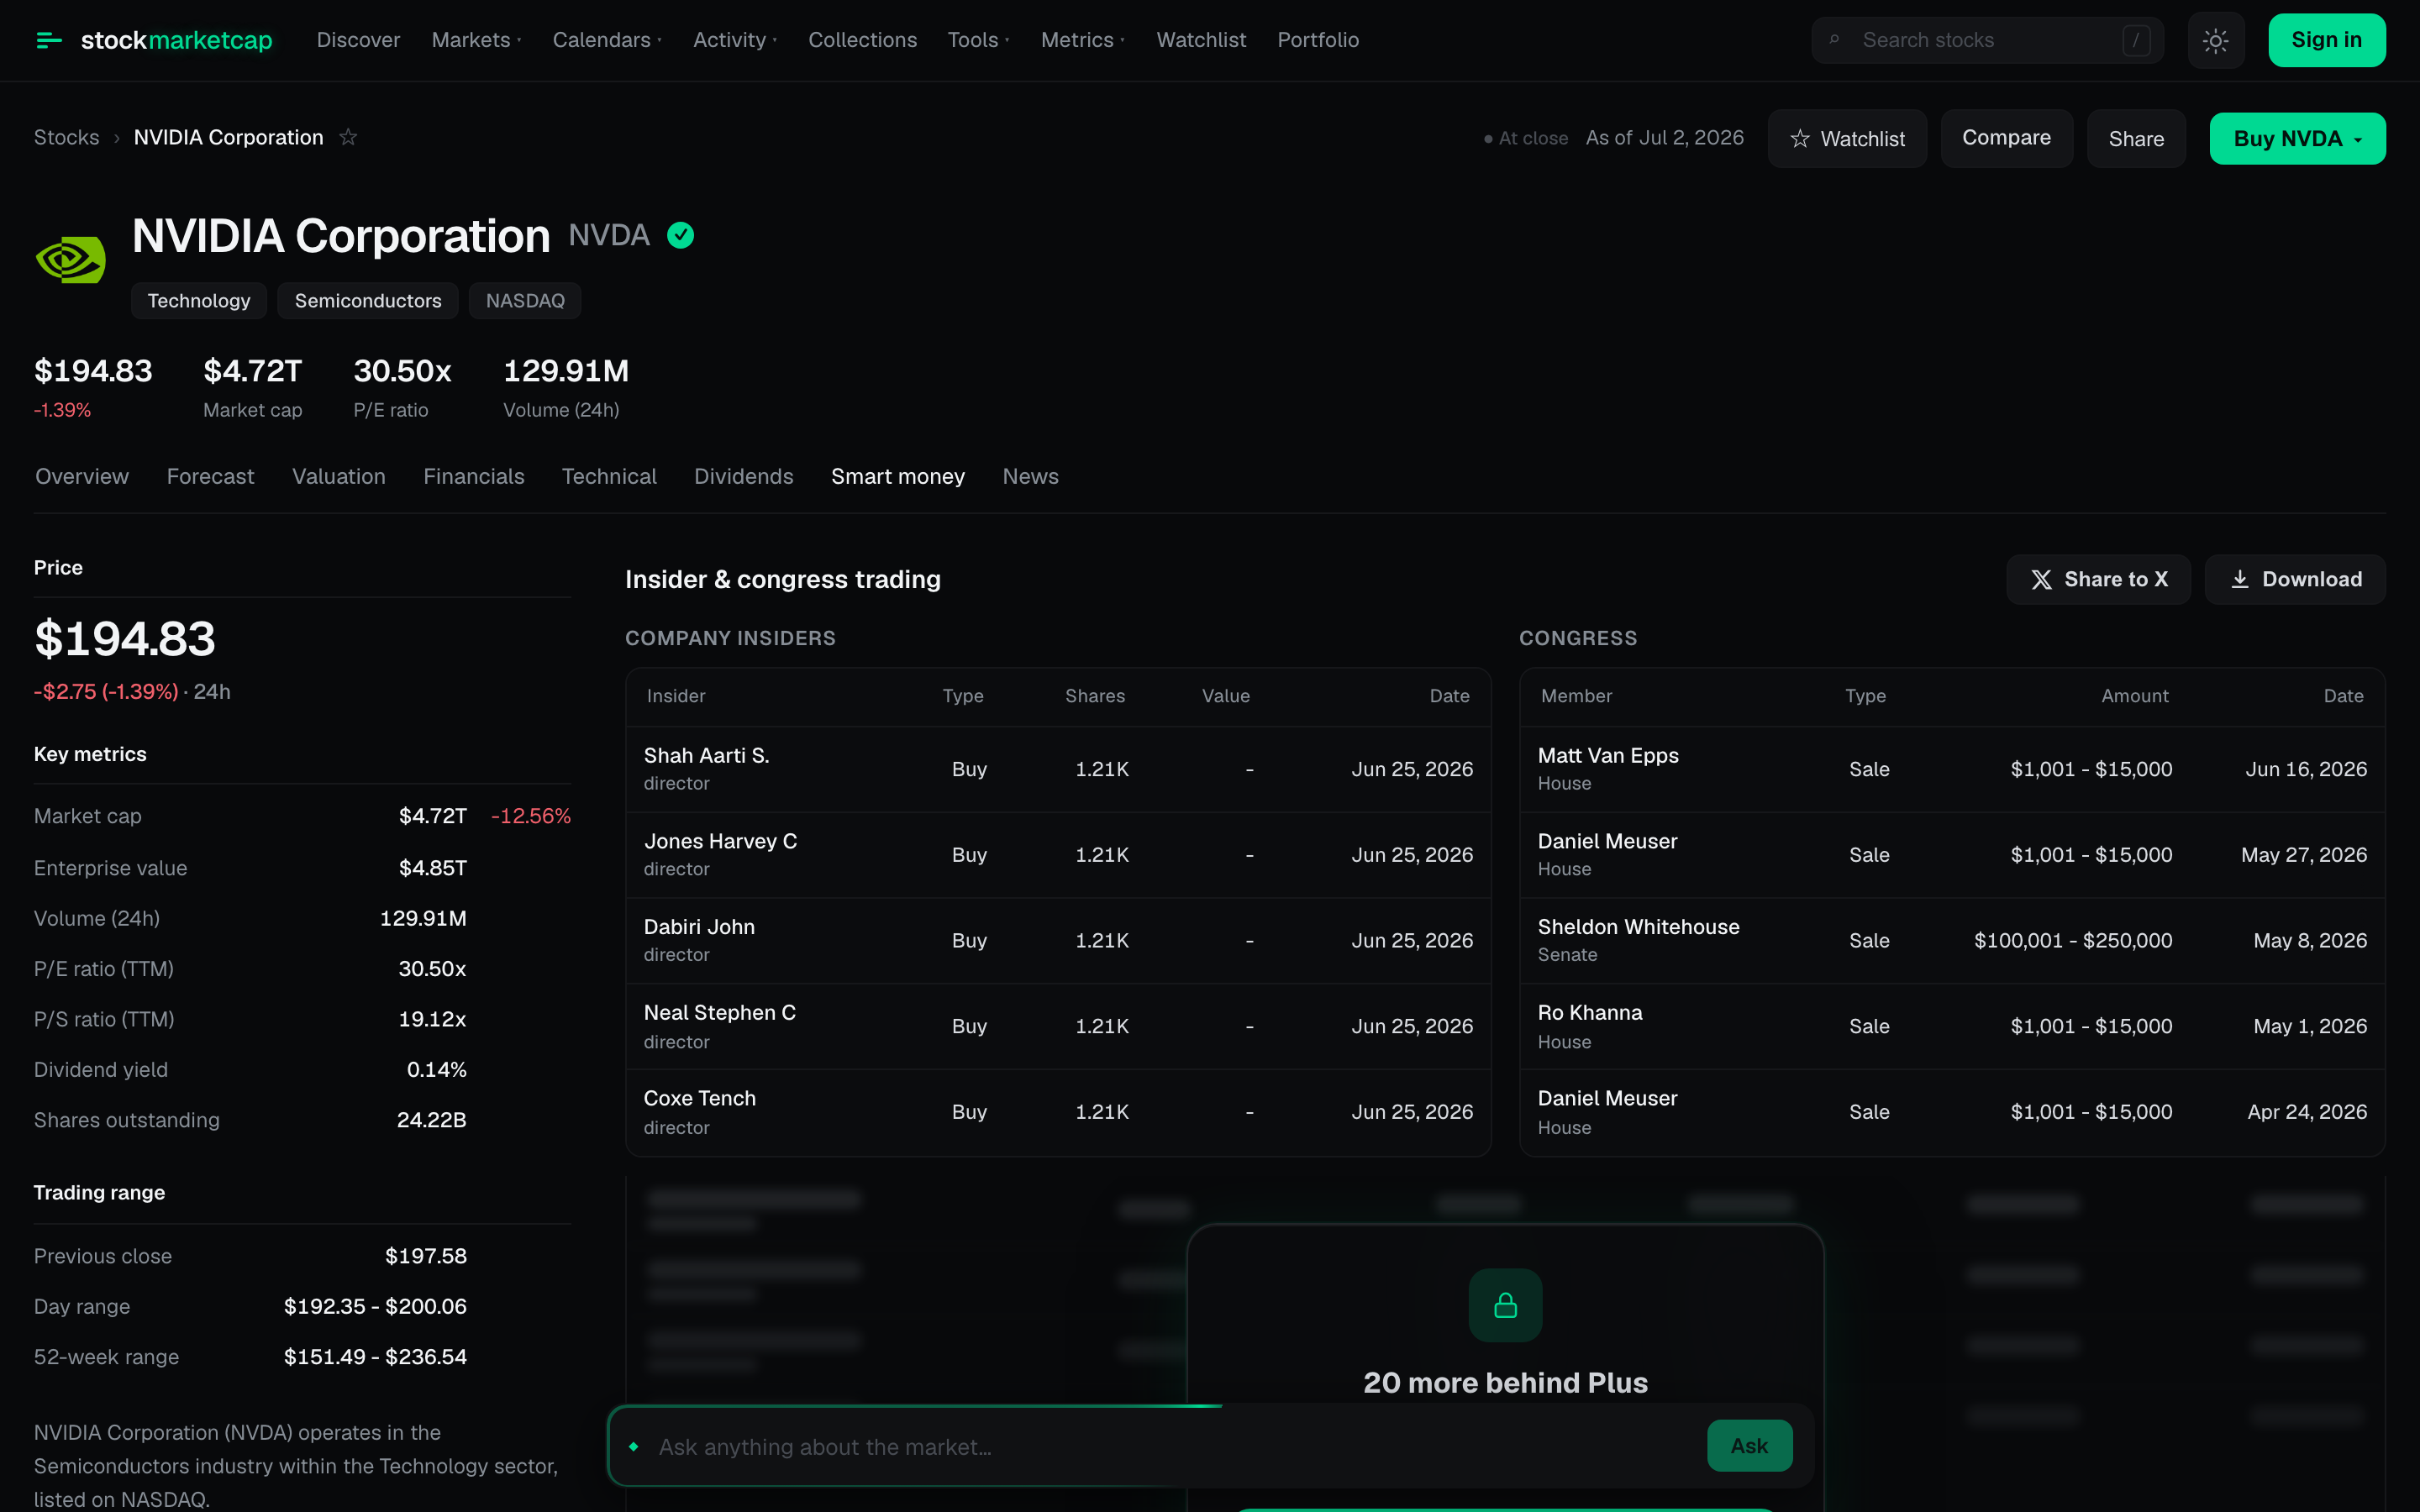Screen dimensions: 2420x1512
Task: Select the Technical tab
Action: tap(609, 476)
